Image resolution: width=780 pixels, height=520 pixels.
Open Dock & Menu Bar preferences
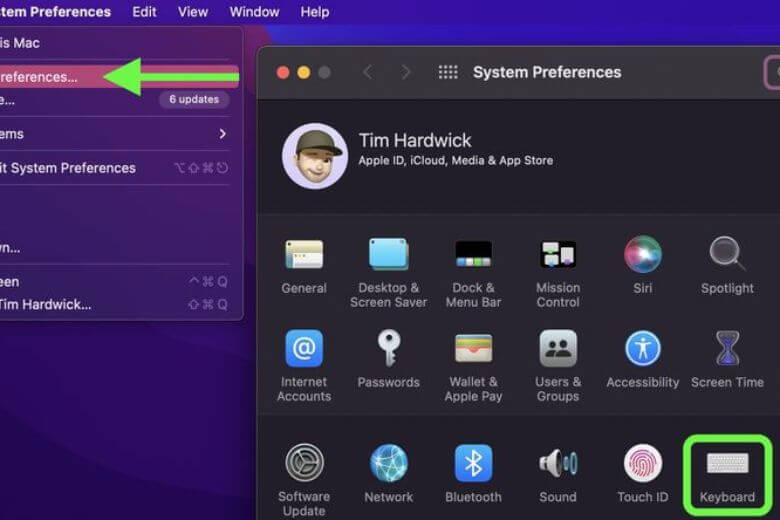pyautogui.click(x=473, y=256)
